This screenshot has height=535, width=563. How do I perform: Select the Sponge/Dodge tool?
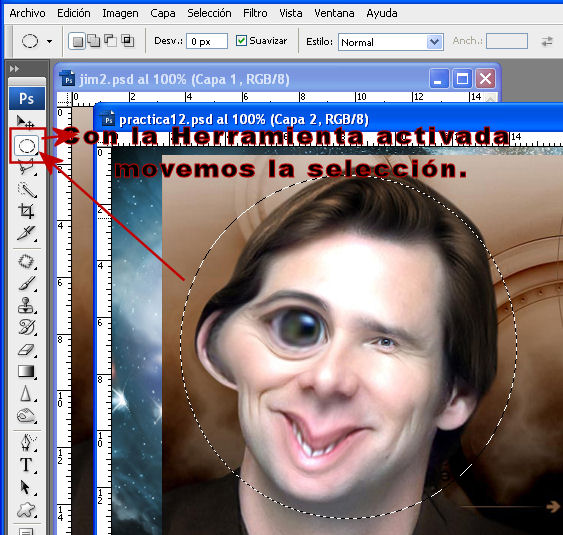[26, 416]
